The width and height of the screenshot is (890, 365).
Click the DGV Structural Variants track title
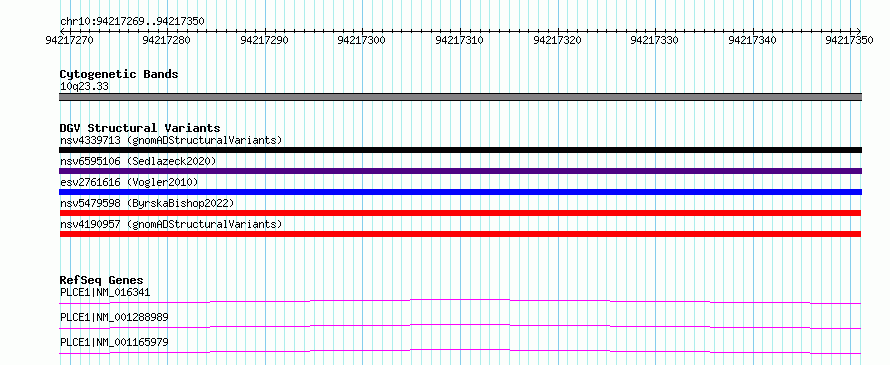[x=140, y=128]
